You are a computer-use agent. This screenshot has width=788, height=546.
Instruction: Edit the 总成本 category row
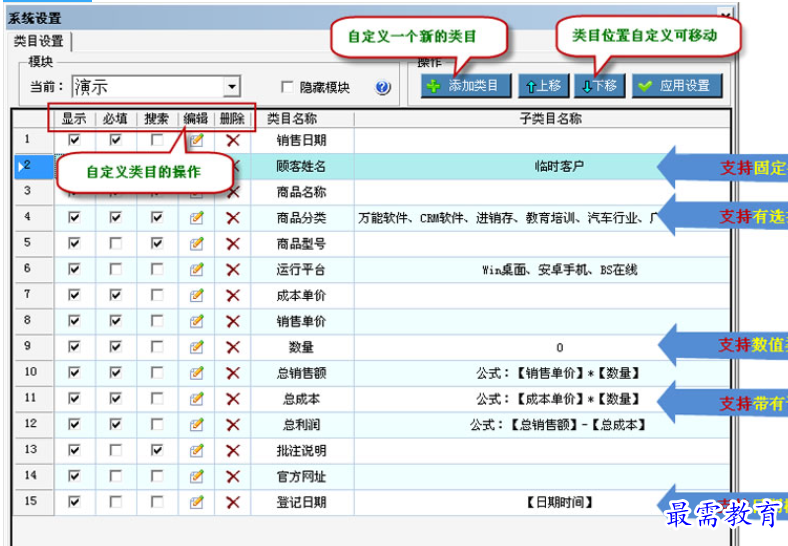point(196,399)
